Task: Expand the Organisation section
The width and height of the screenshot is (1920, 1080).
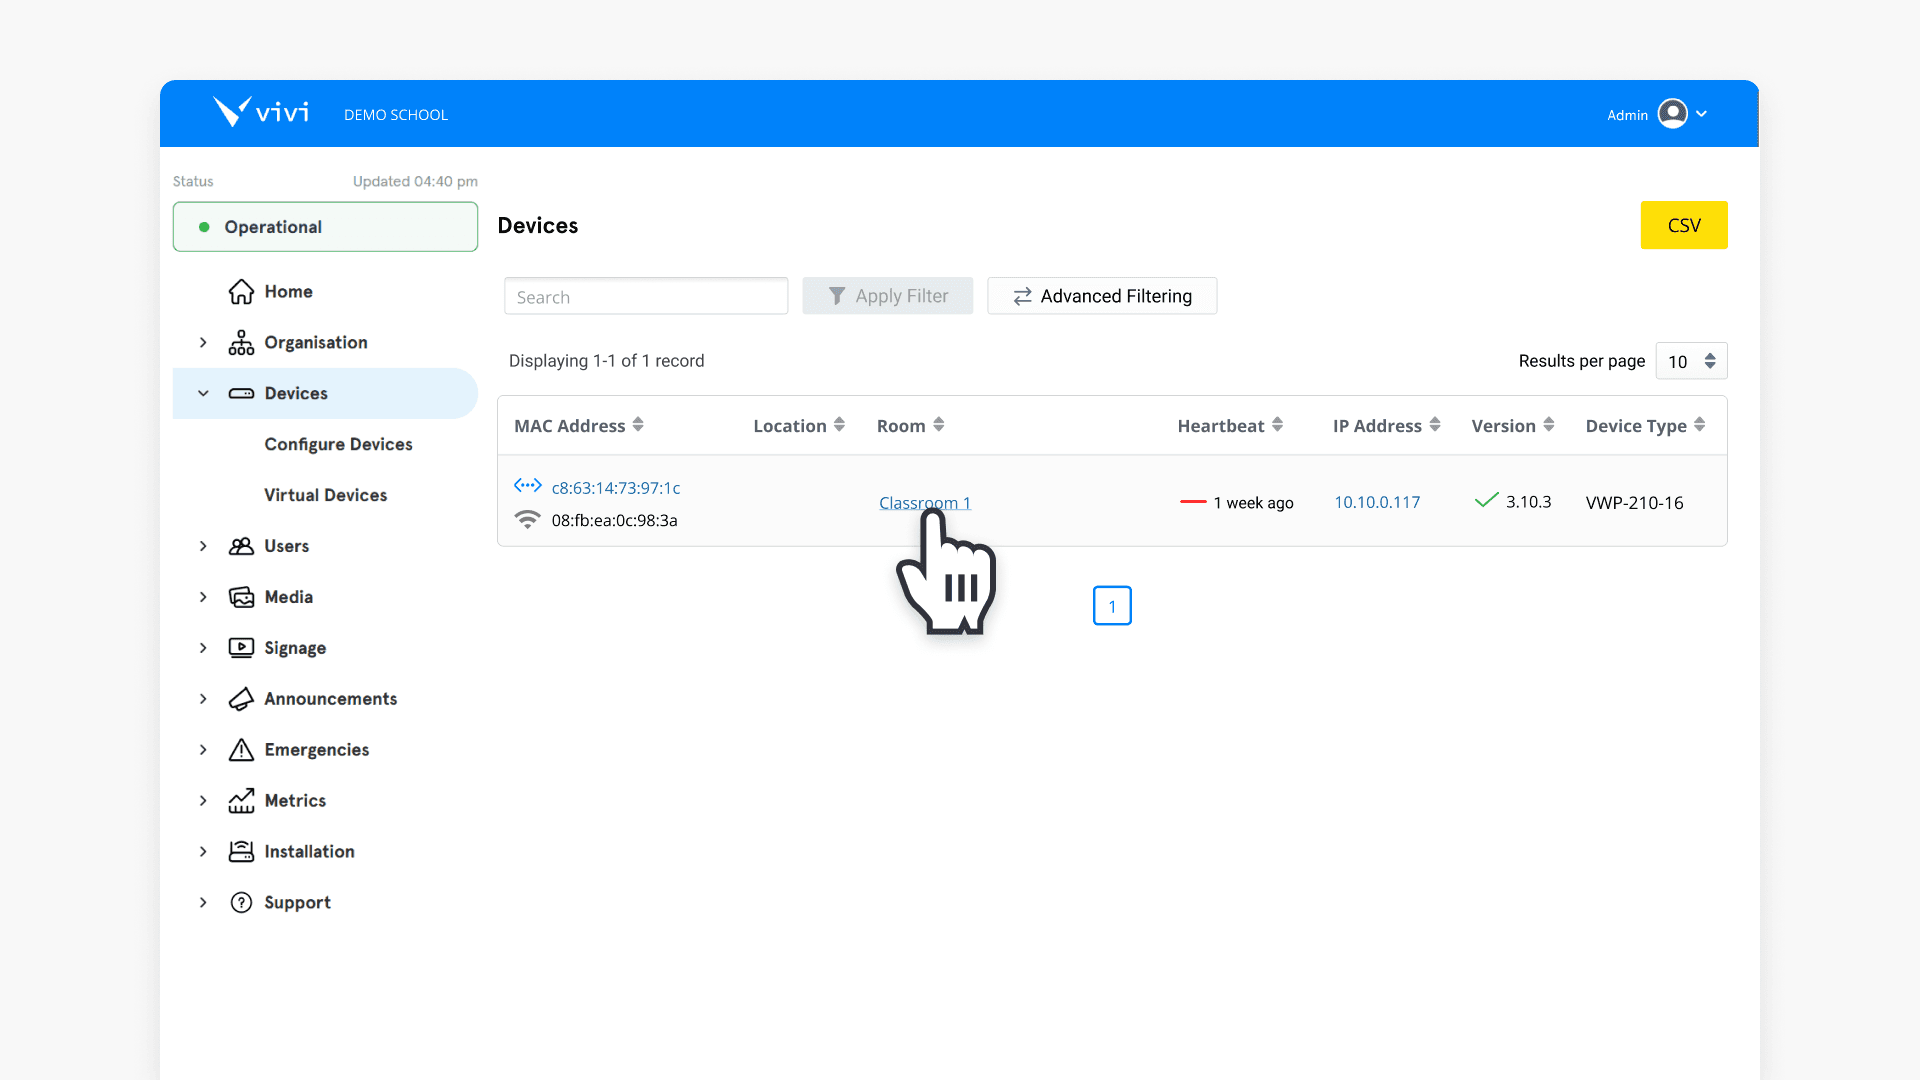Action: (203, 342)
